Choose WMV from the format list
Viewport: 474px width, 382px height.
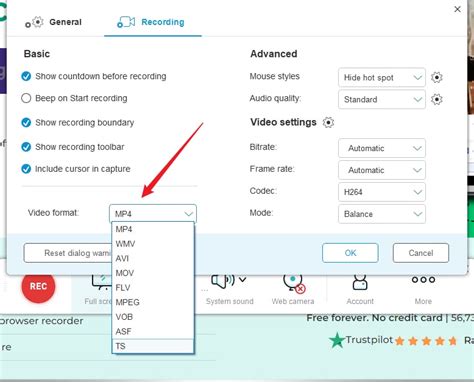153,244
